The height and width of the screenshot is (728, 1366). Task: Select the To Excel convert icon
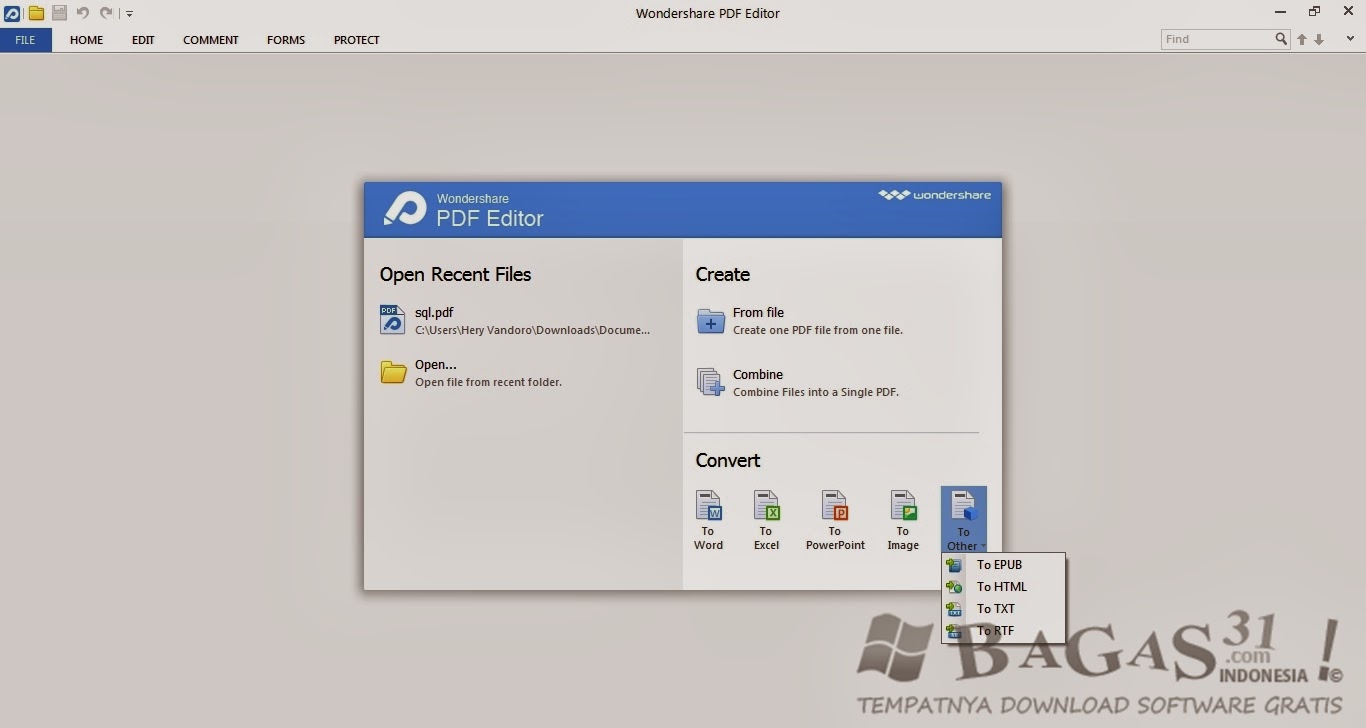766,505
